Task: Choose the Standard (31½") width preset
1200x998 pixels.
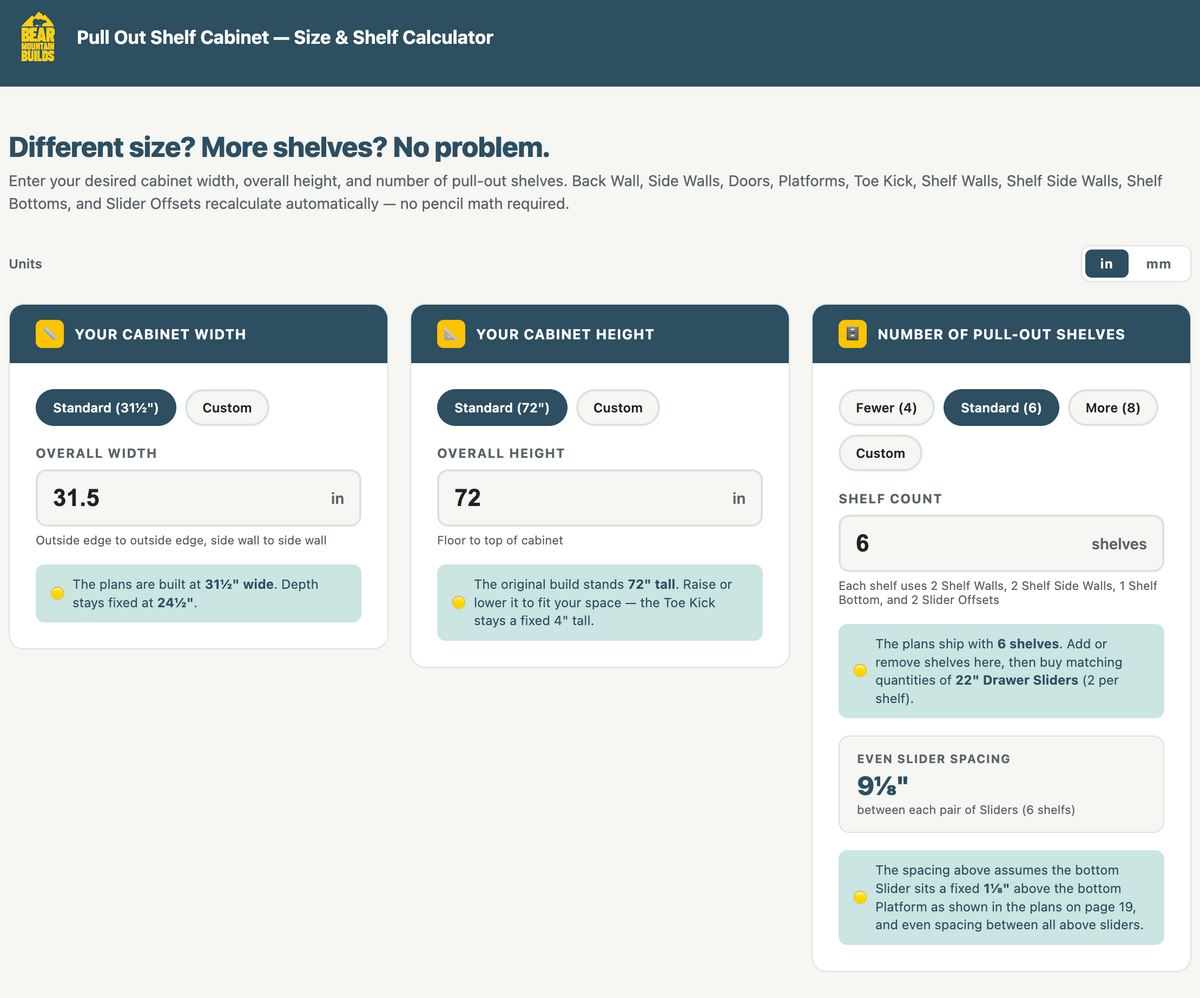Action: click(x=106, y=408)
